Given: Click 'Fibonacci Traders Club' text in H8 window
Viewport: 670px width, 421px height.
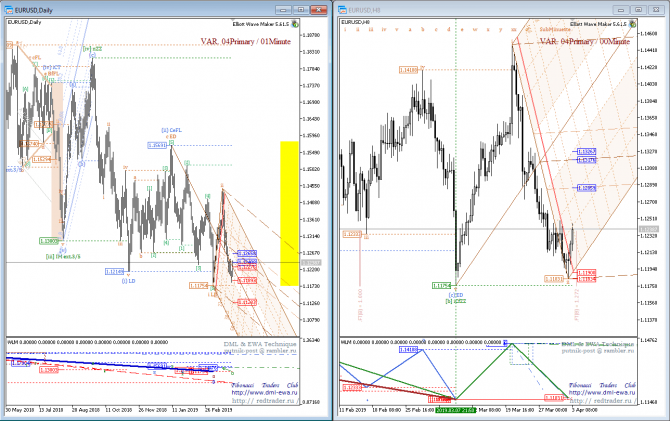Looking at the screenshot, I should tap(602, 385).
